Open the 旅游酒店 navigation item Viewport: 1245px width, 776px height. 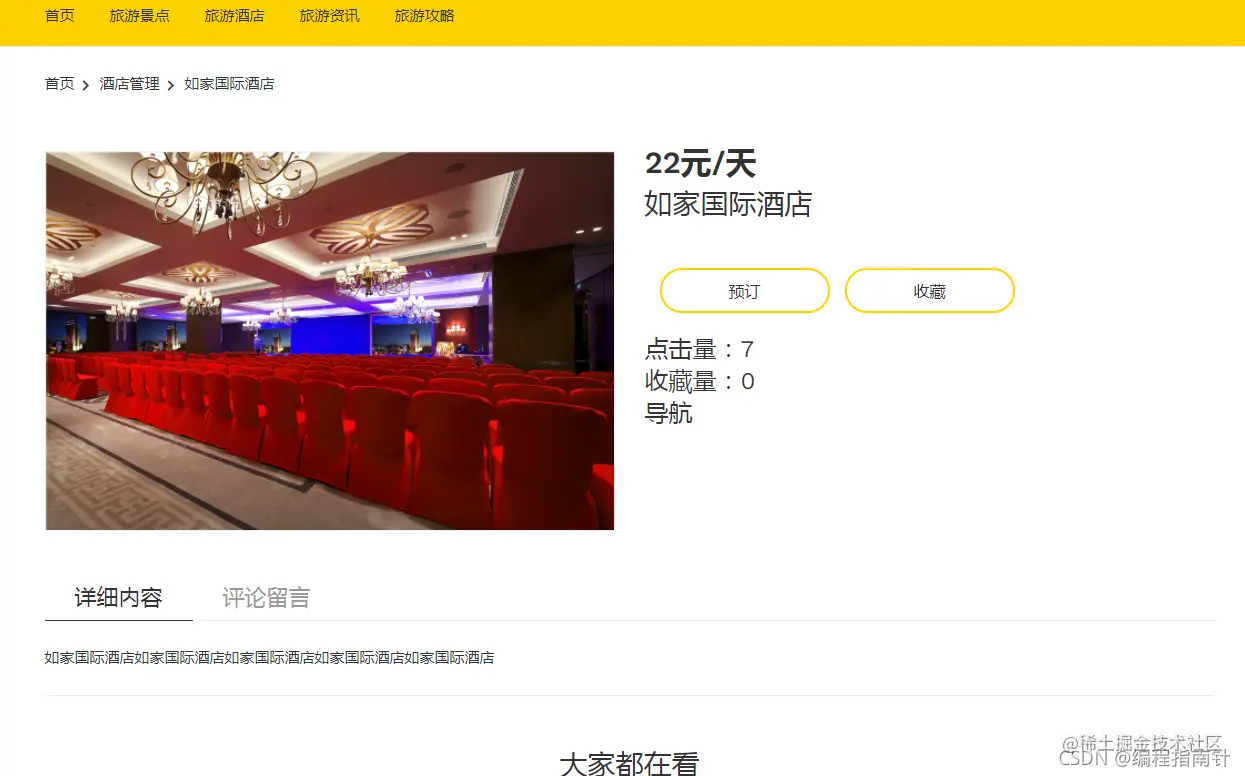tap(235, 16)
